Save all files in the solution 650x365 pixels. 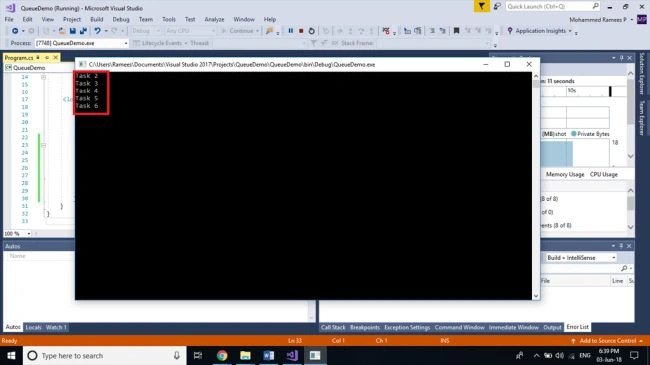[83, 31]
